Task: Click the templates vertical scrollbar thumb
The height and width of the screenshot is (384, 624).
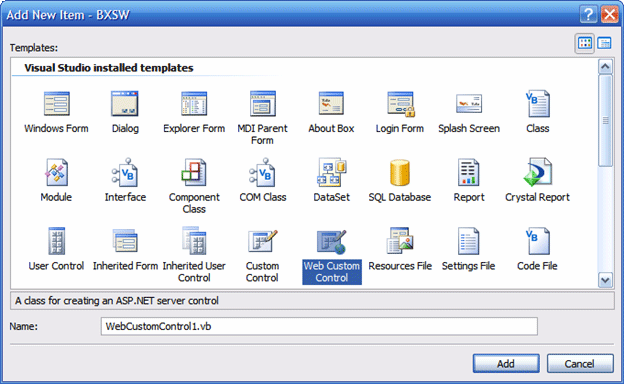Action: (x=605, y=121)
